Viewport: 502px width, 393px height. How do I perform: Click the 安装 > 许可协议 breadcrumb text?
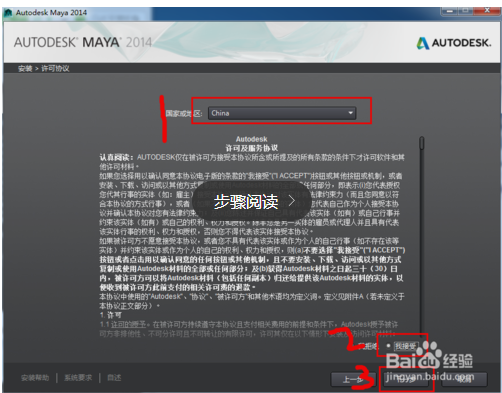point(44,69)
